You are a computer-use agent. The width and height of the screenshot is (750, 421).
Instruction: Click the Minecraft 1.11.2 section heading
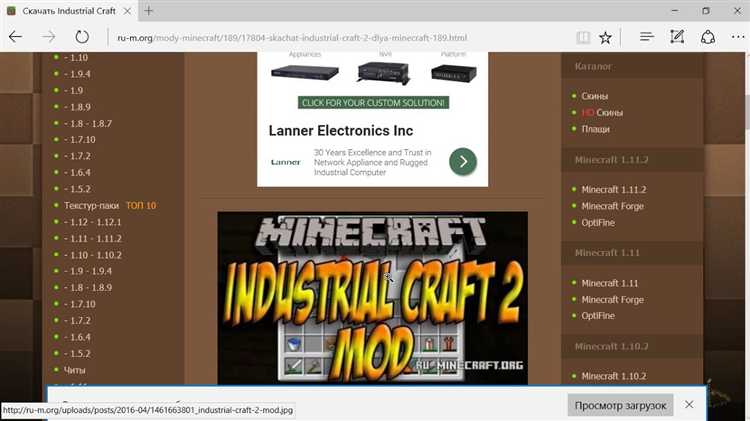click(x=611, y=160)
